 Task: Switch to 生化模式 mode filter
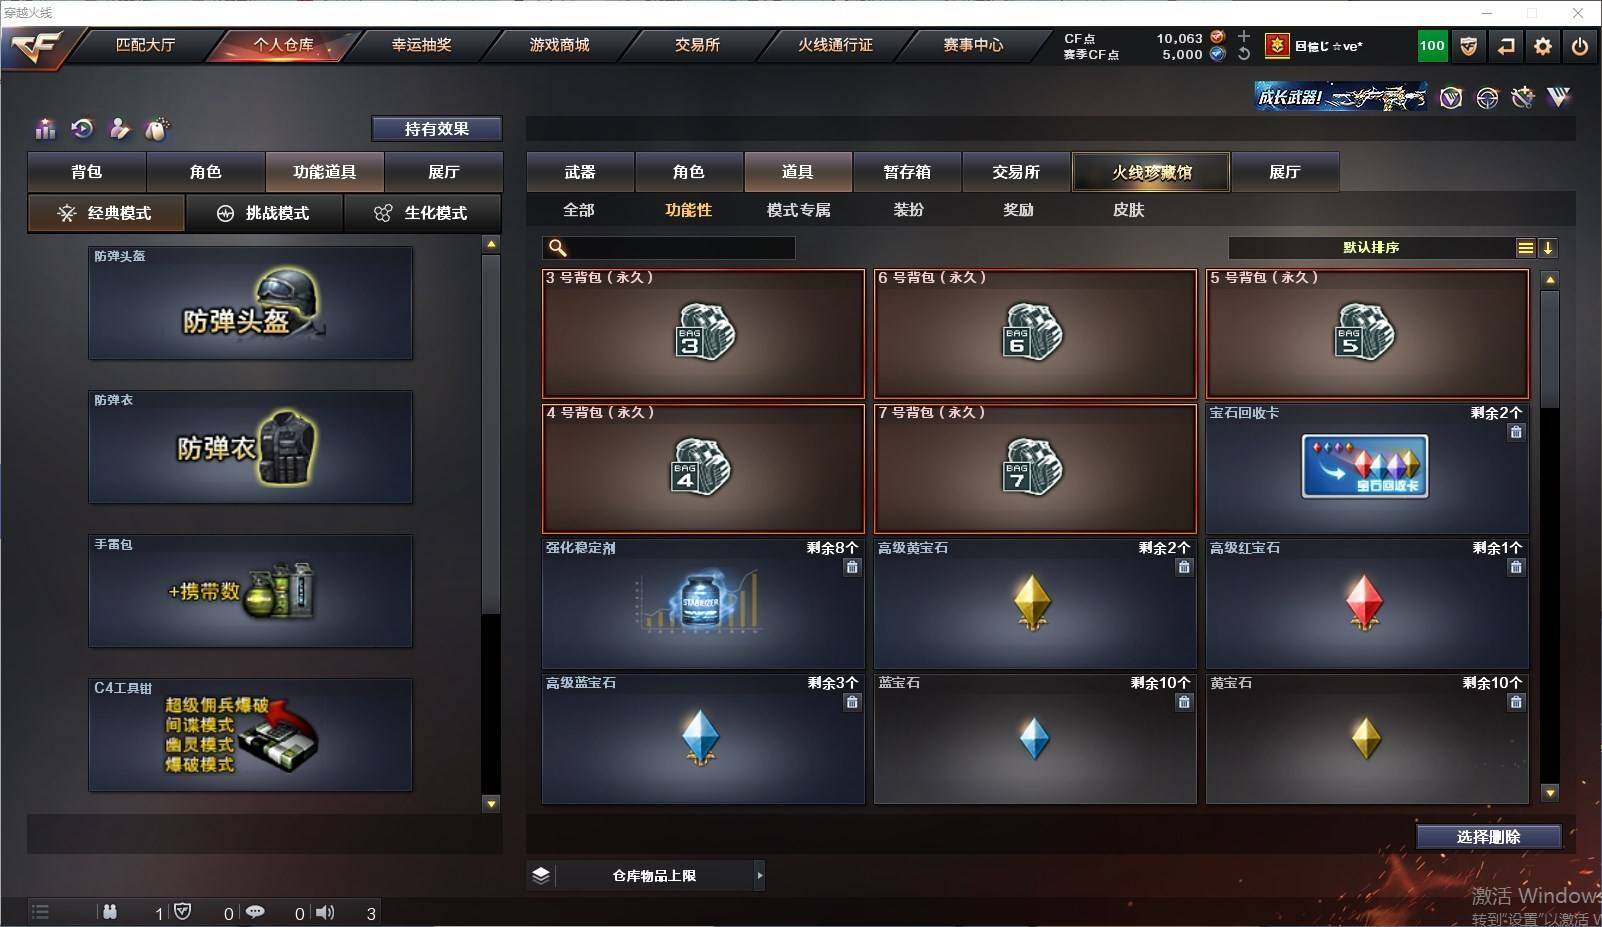click(422, 213)
